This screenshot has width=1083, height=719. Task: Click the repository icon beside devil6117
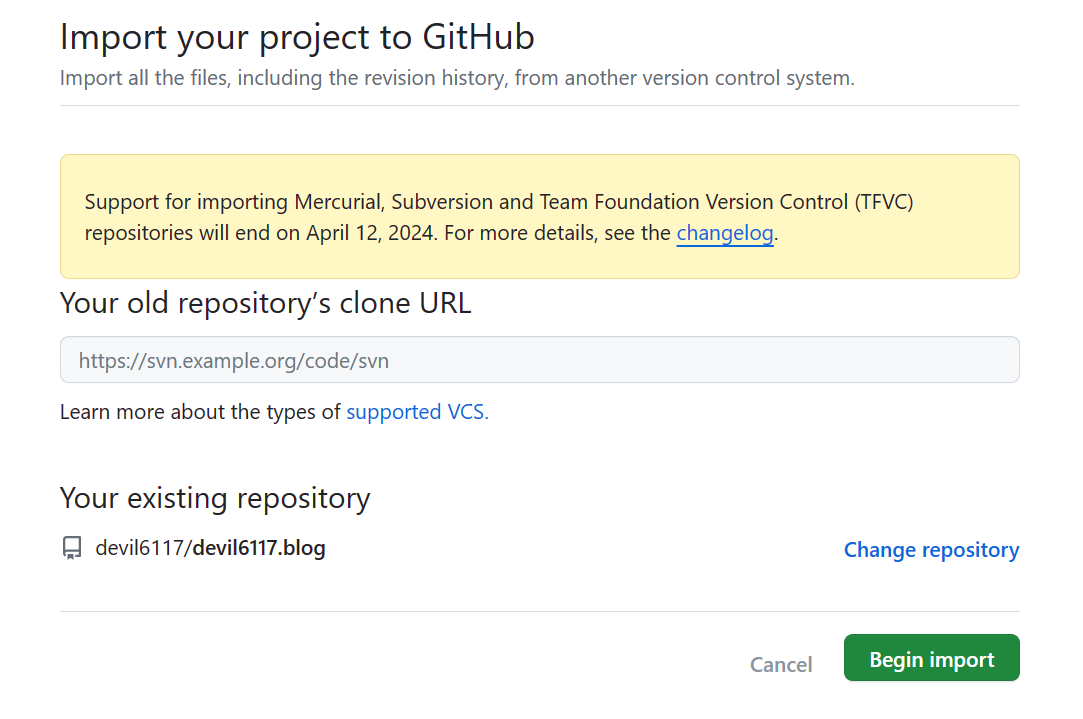pyautogui.click(x=72, y=548)
